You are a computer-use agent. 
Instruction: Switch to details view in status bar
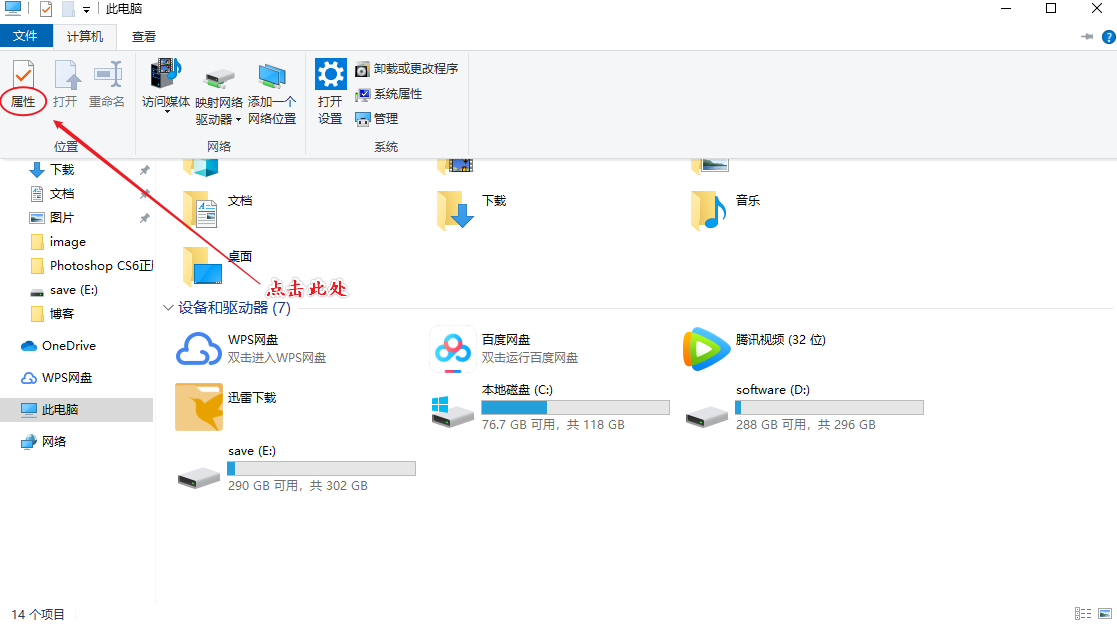click(1083, 613)
